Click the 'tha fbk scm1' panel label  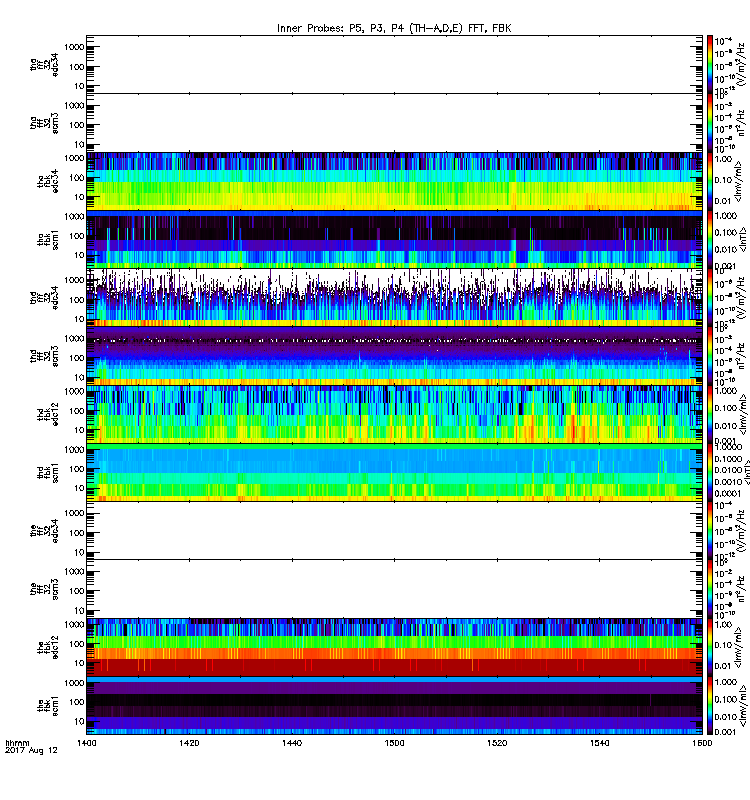tap(48, 240)
